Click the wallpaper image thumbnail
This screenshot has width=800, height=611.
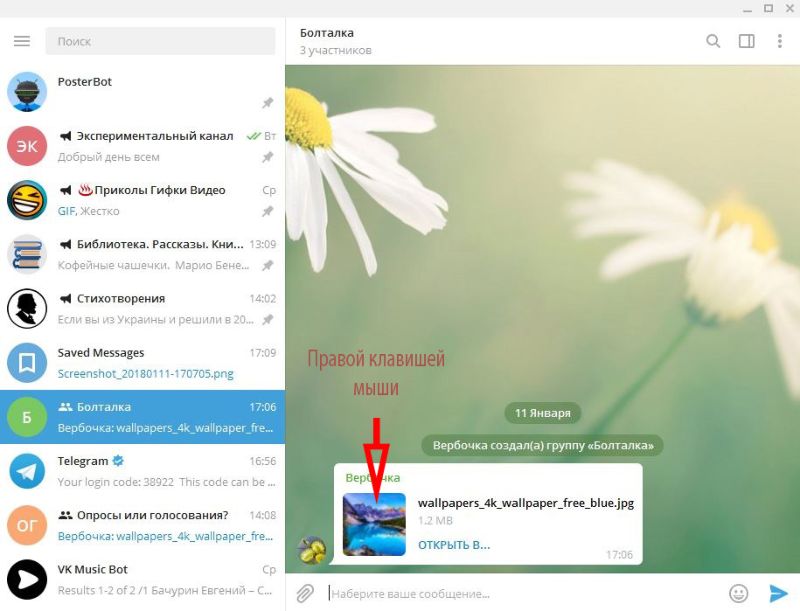click(x=374, y=524)
